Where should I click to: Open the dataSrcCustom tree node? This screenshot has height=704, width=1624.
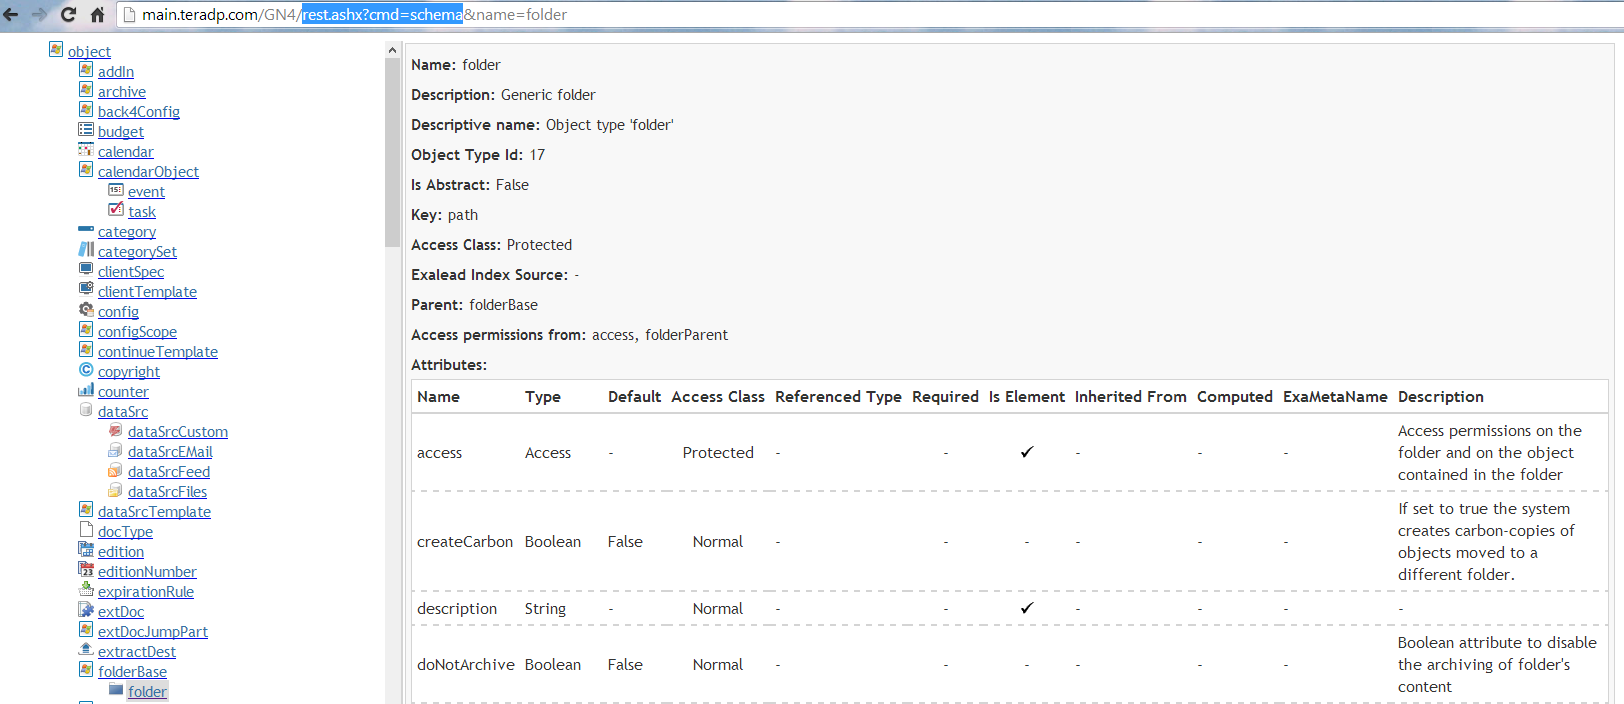point(178,432)
